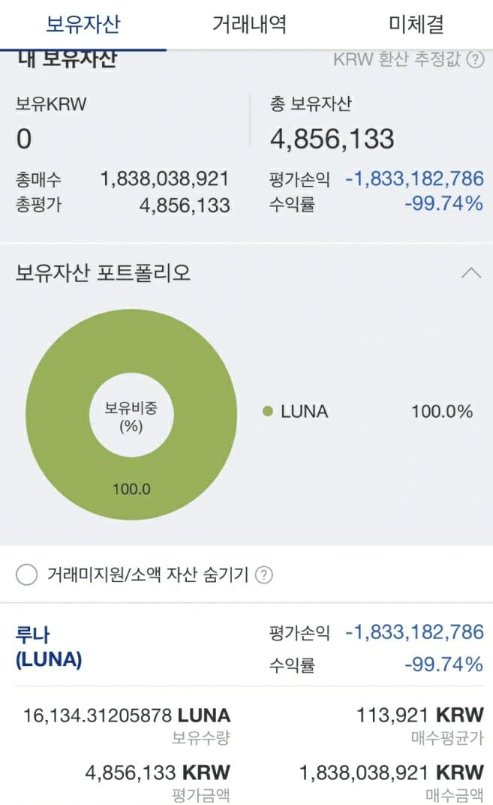Collapse the 보유자산 포트폴리오 section chevron
Image resolution: width=493 pixels, height=805 pixels.
(471, 273)
